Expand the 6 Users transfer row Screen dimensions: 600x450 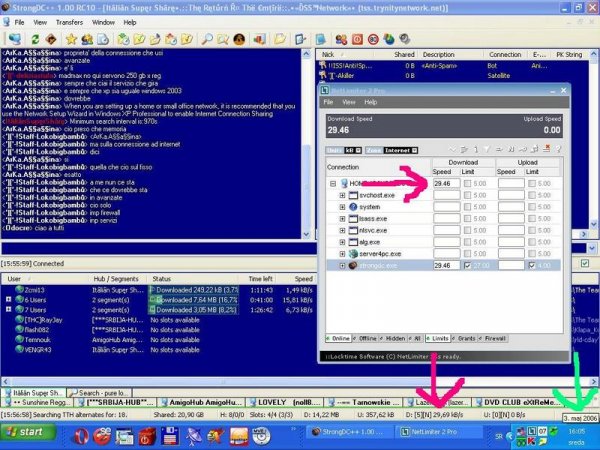(8, 300)
